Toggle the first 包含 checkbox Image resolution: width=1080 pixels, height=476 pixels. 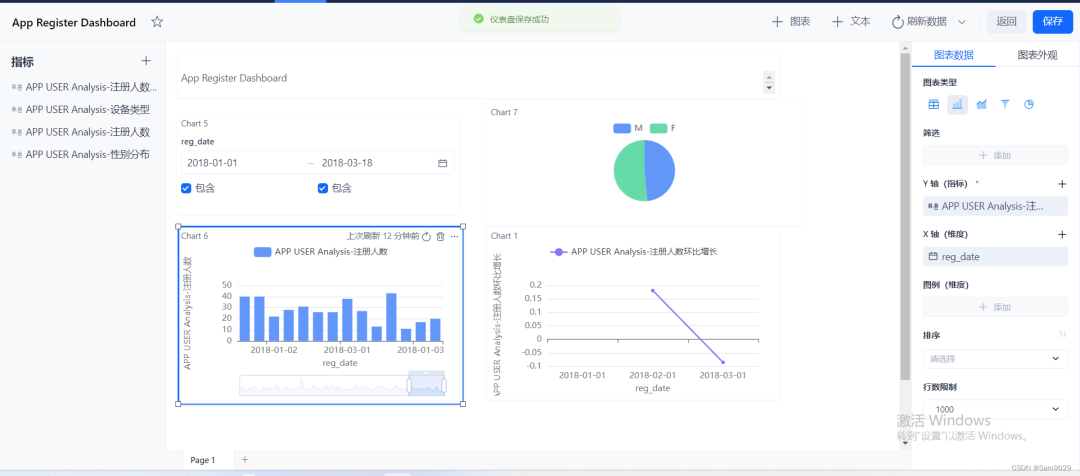tap(186, 188)
